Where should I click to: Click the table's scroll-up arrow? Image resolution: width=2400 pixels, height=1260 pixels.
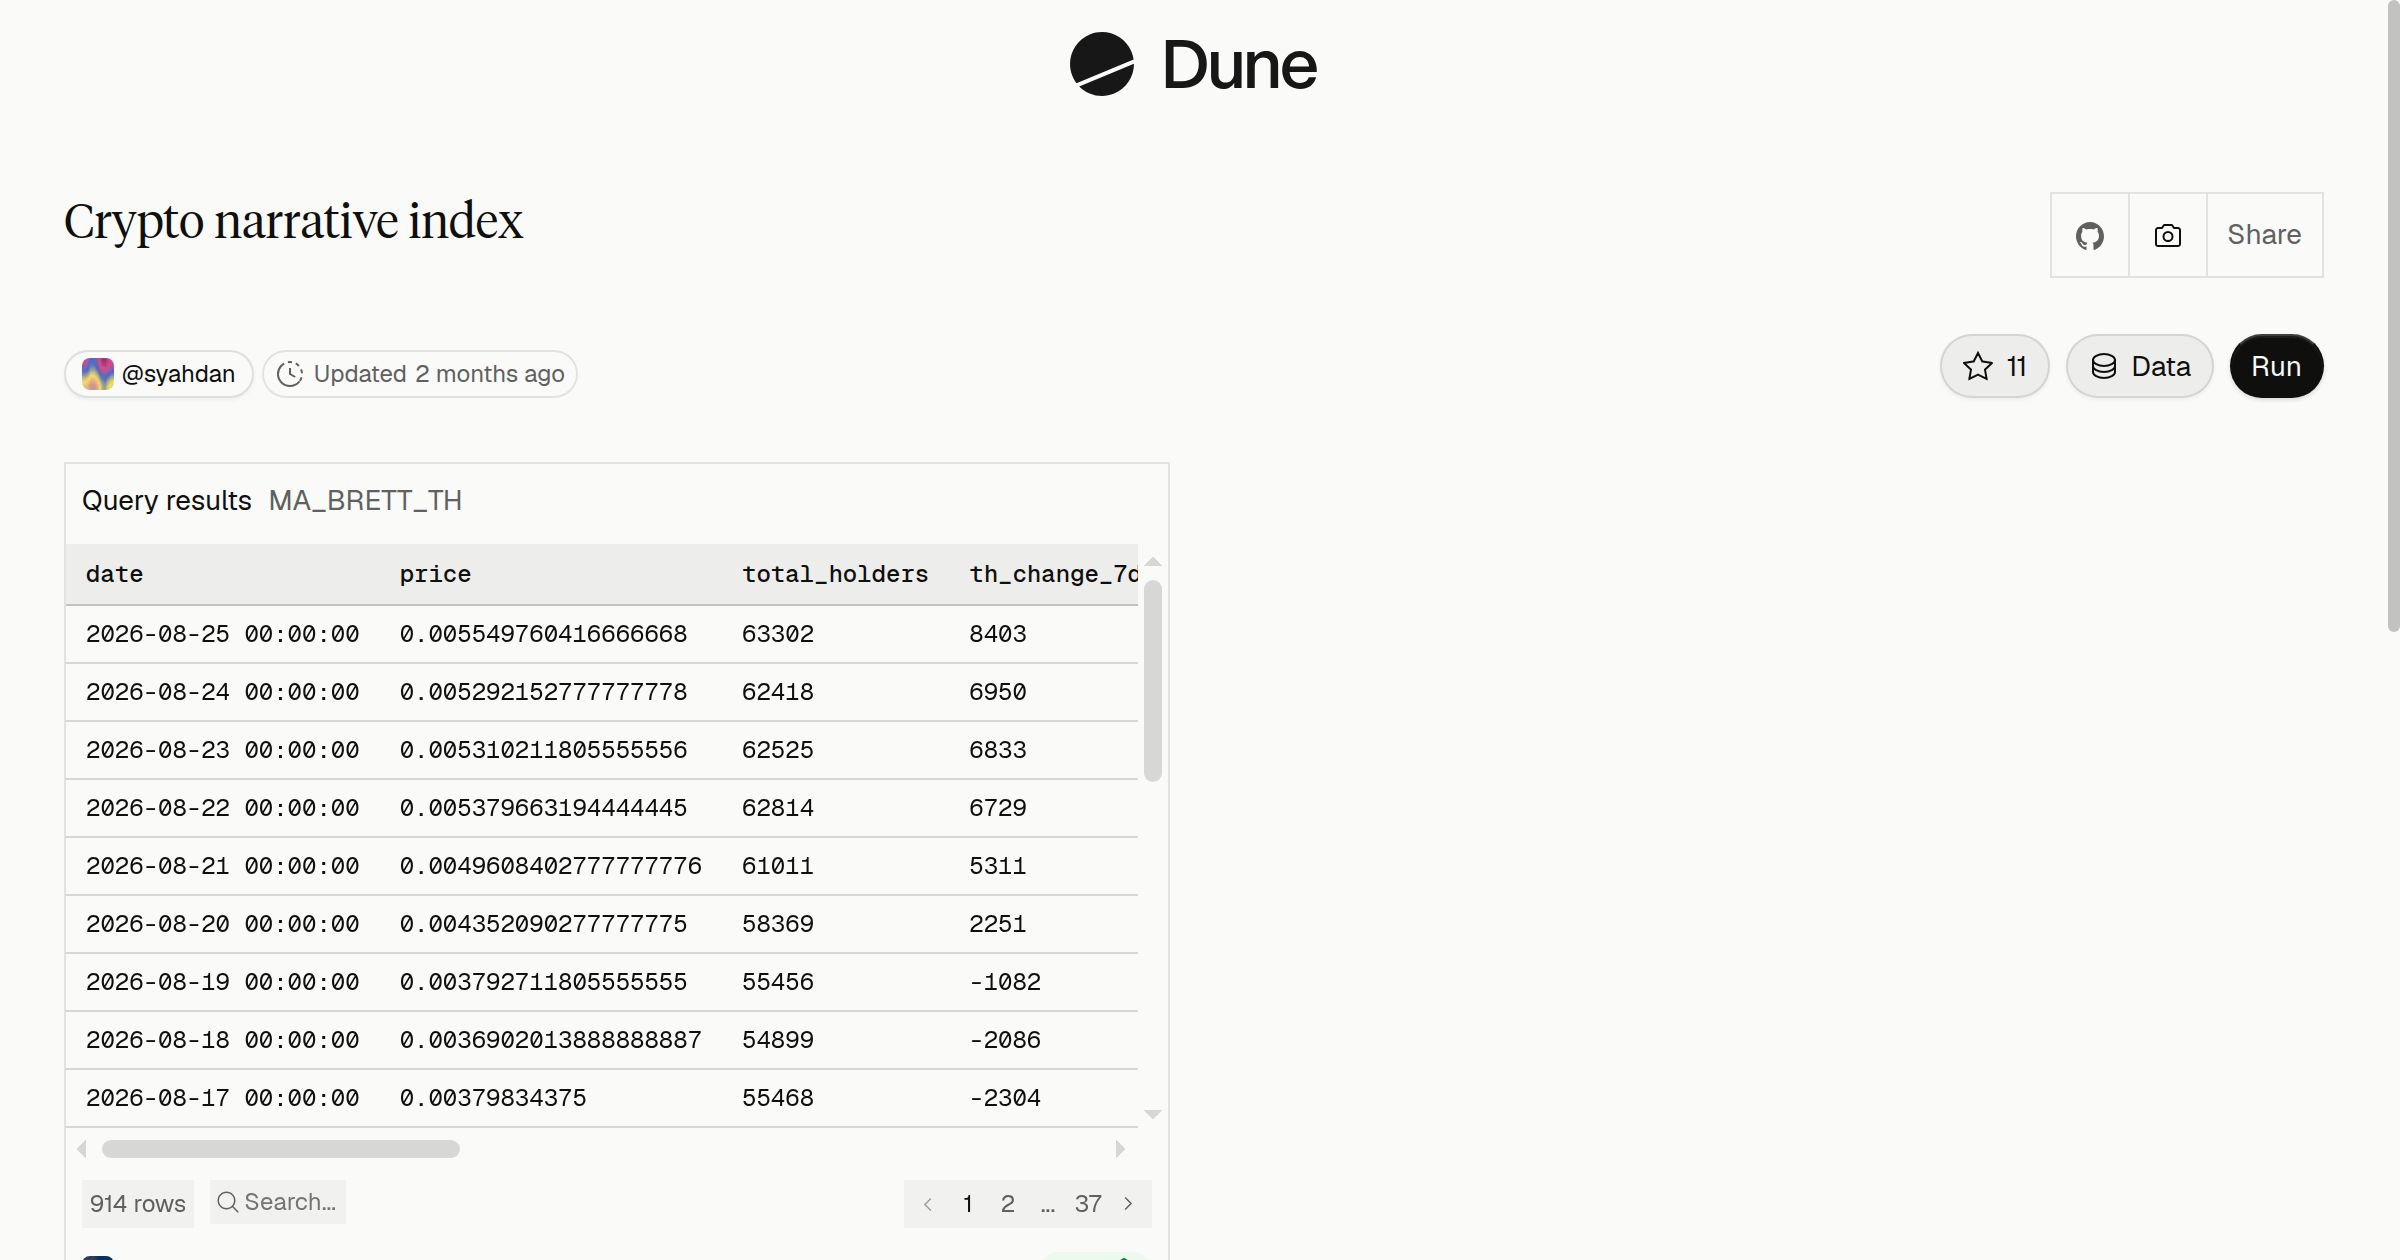pos(1153,562)
